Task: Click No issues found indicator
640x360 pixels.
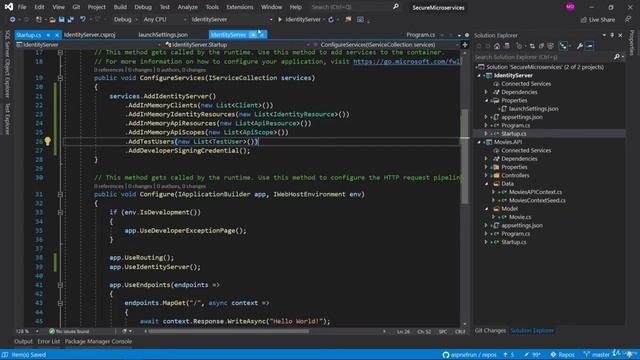Action: (x=69, y=331)
